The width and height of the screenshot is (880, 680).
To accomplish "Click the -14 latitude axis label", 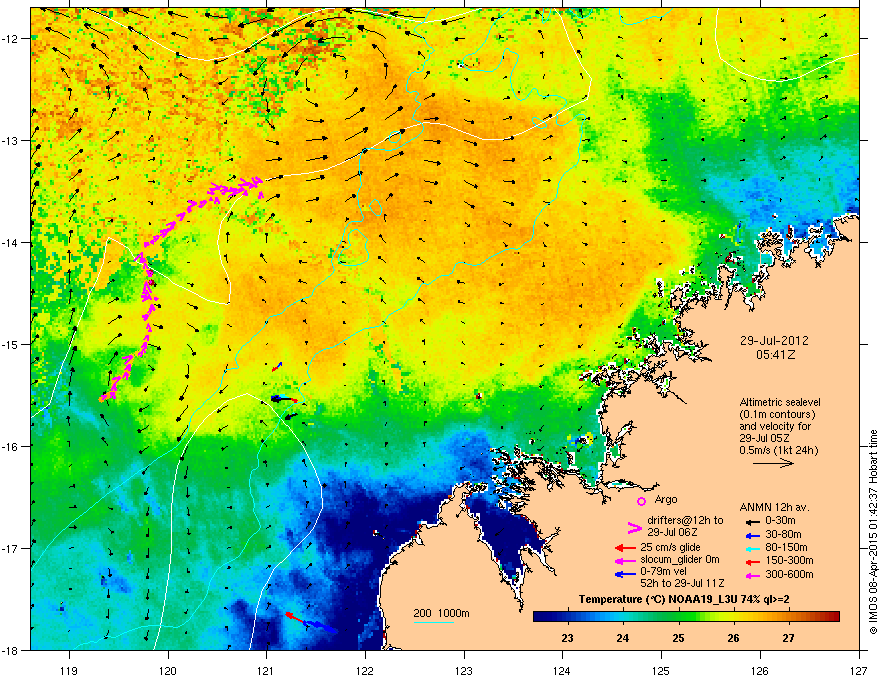I will [11, 242].
